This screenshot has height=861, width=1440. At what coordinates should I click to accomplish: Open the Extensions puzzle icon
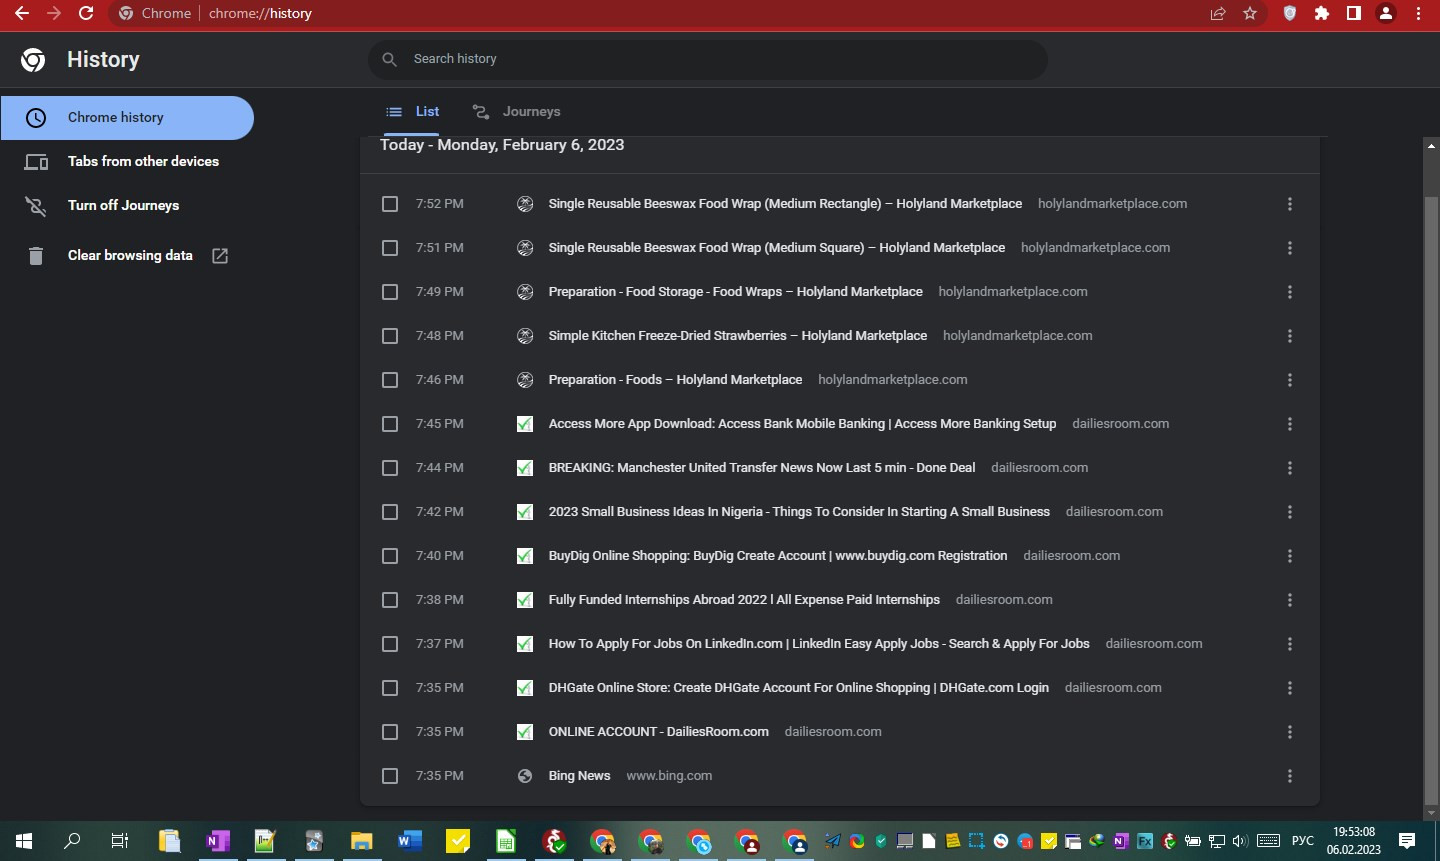(1322, 13)
